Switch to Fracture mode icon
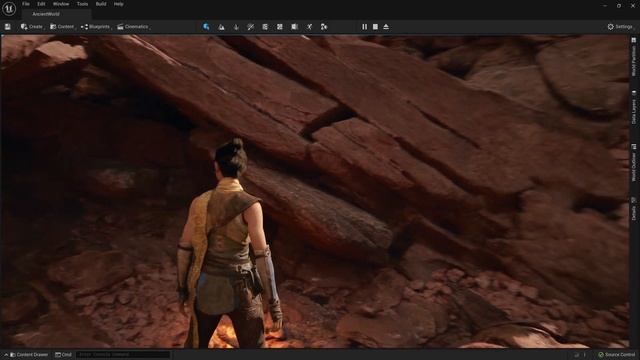Viewport: 640px width, 360px height. pos(280,27)
